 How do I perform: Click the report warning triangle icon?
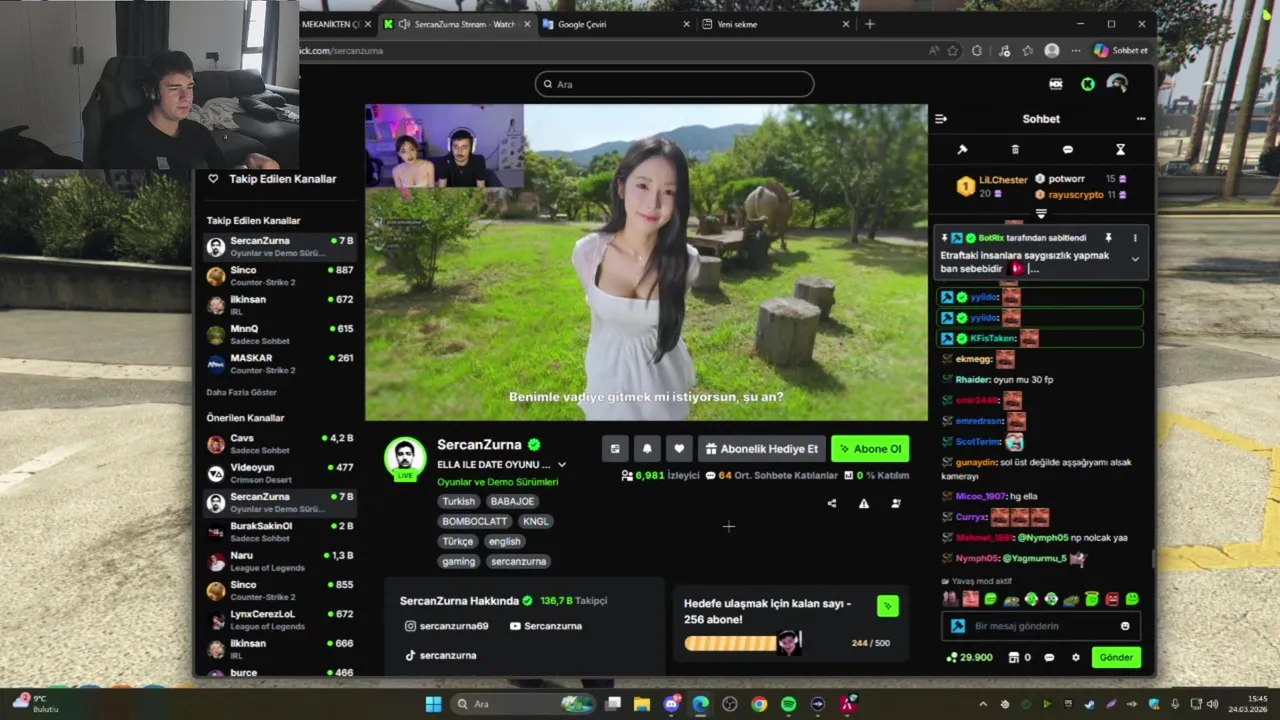[x=864, y=503]
